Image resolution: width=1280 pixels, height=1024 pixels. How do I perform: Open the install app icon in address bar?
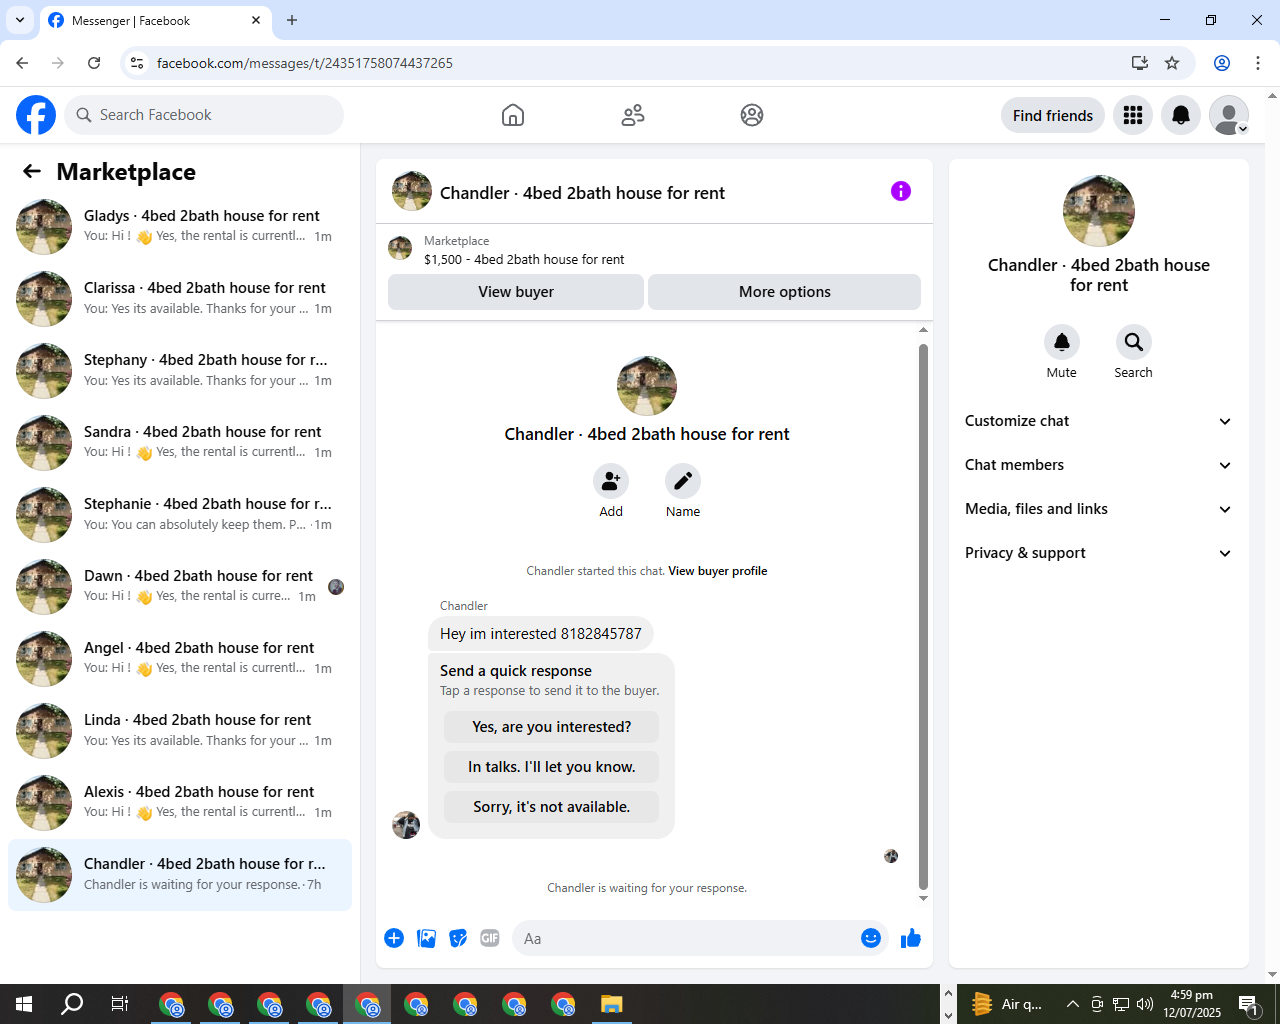pyautogui.click(x=1139, y=63)
